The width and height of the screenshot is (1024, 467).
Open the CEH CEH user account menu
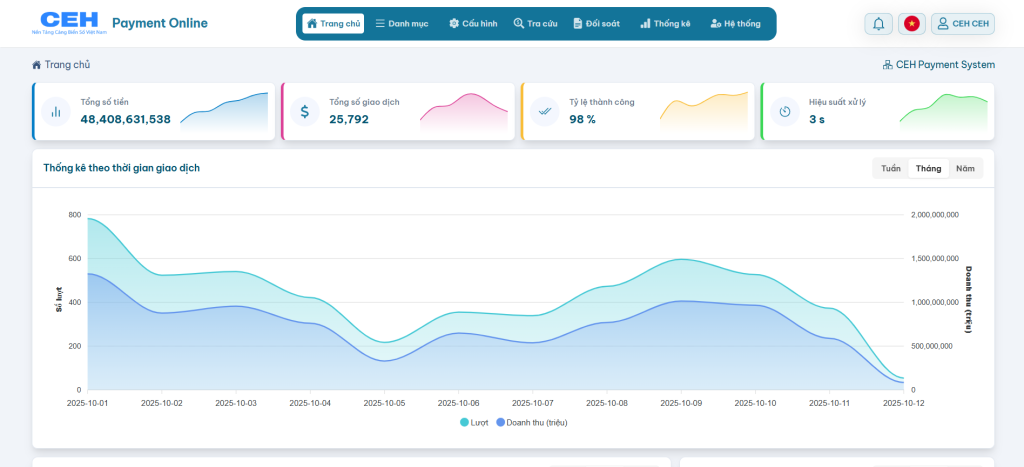tap(962, 24)
